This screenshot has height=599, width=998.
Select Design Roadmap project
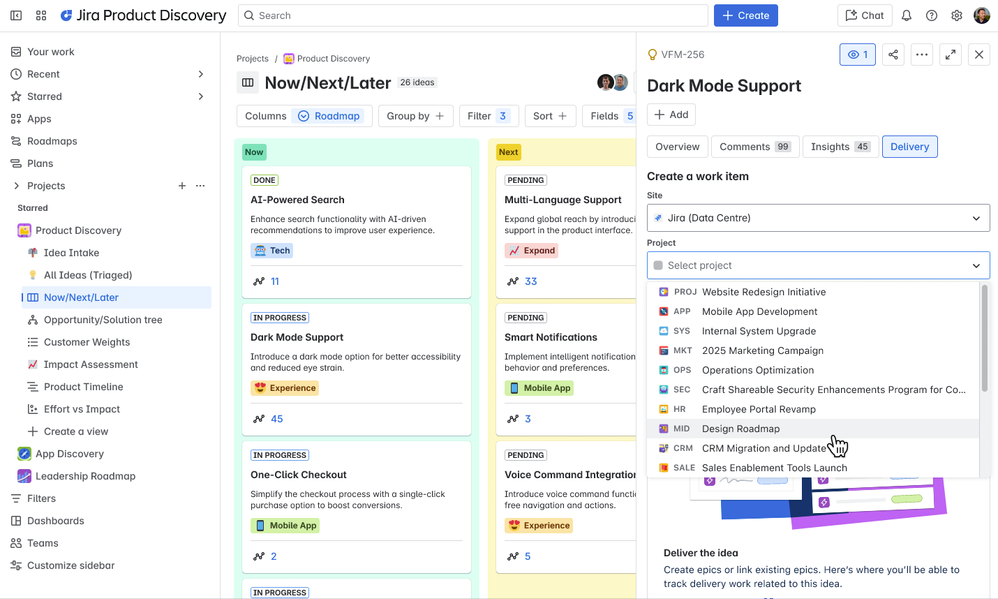tap(813, 429)
